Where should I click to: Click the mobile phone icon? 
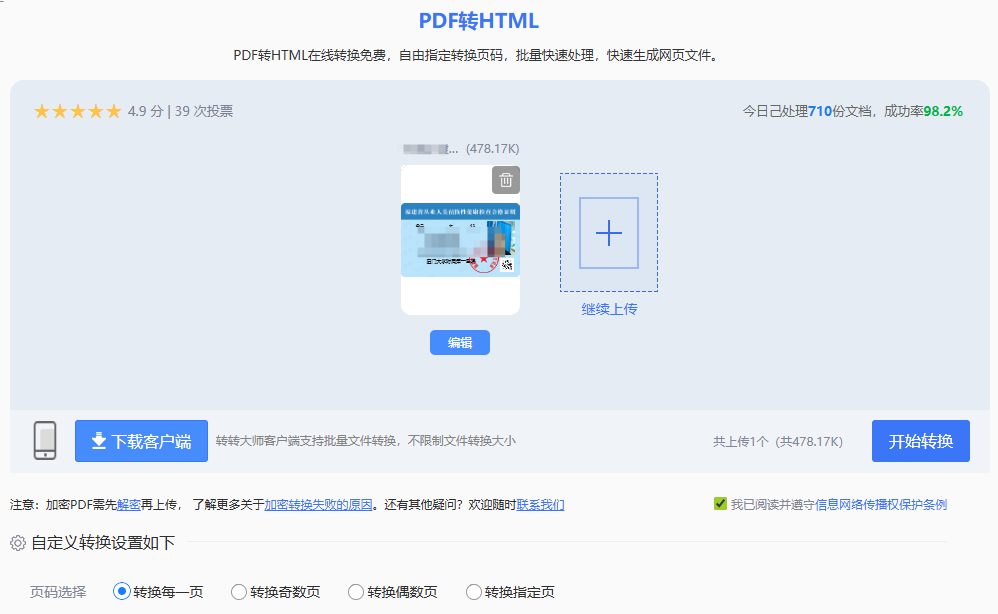(45, 440)
